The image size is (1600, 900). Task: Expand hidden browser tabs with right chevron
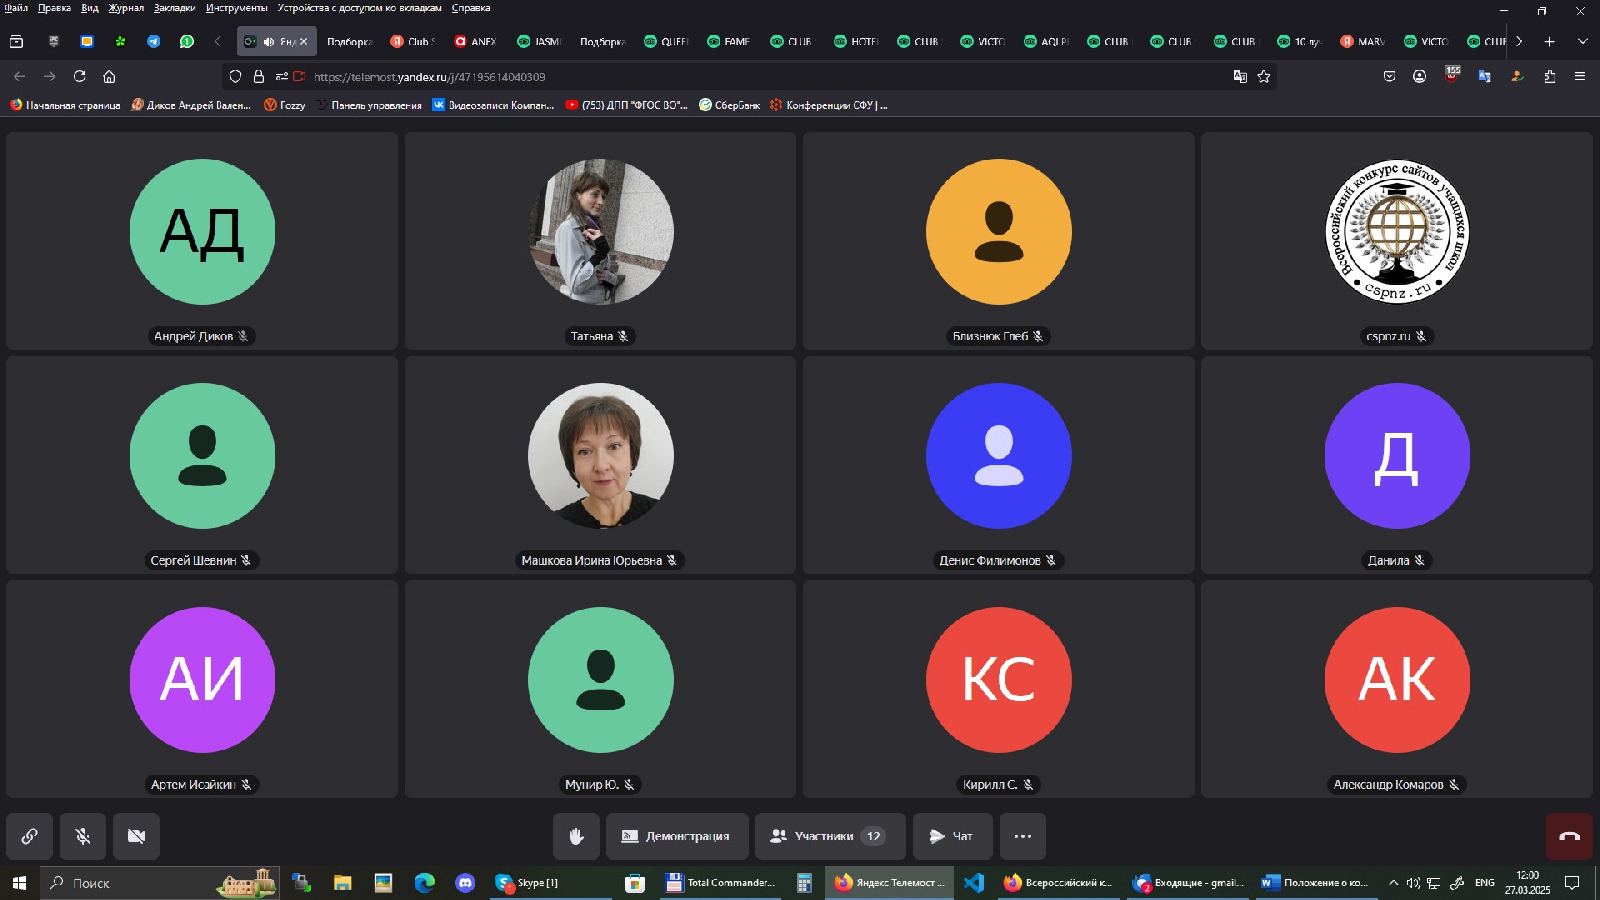[x=1519, y=42]
